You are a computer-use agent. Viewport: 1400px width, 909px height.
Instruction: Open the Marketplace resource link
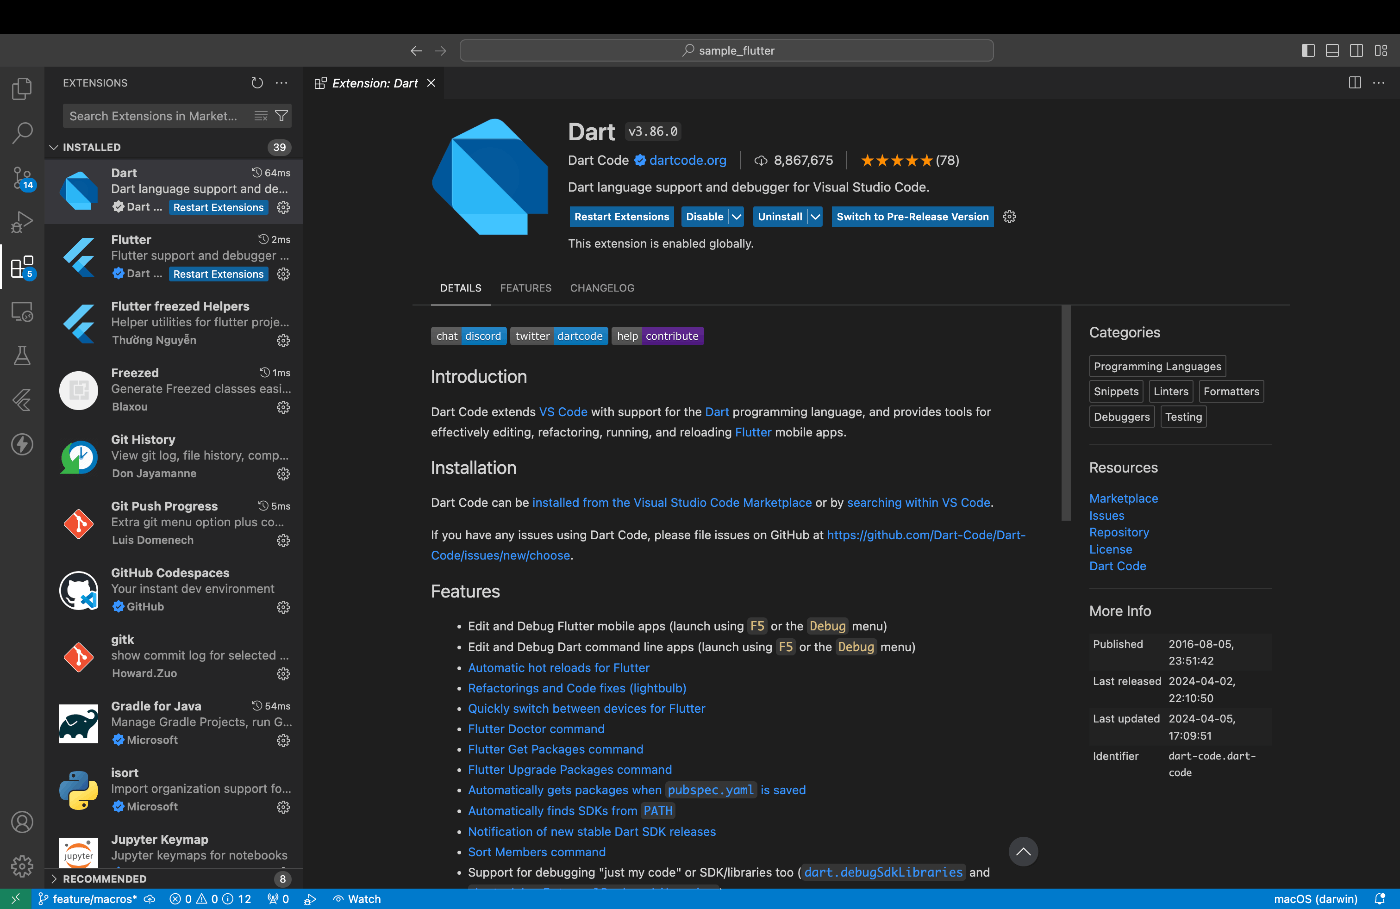1124,499
